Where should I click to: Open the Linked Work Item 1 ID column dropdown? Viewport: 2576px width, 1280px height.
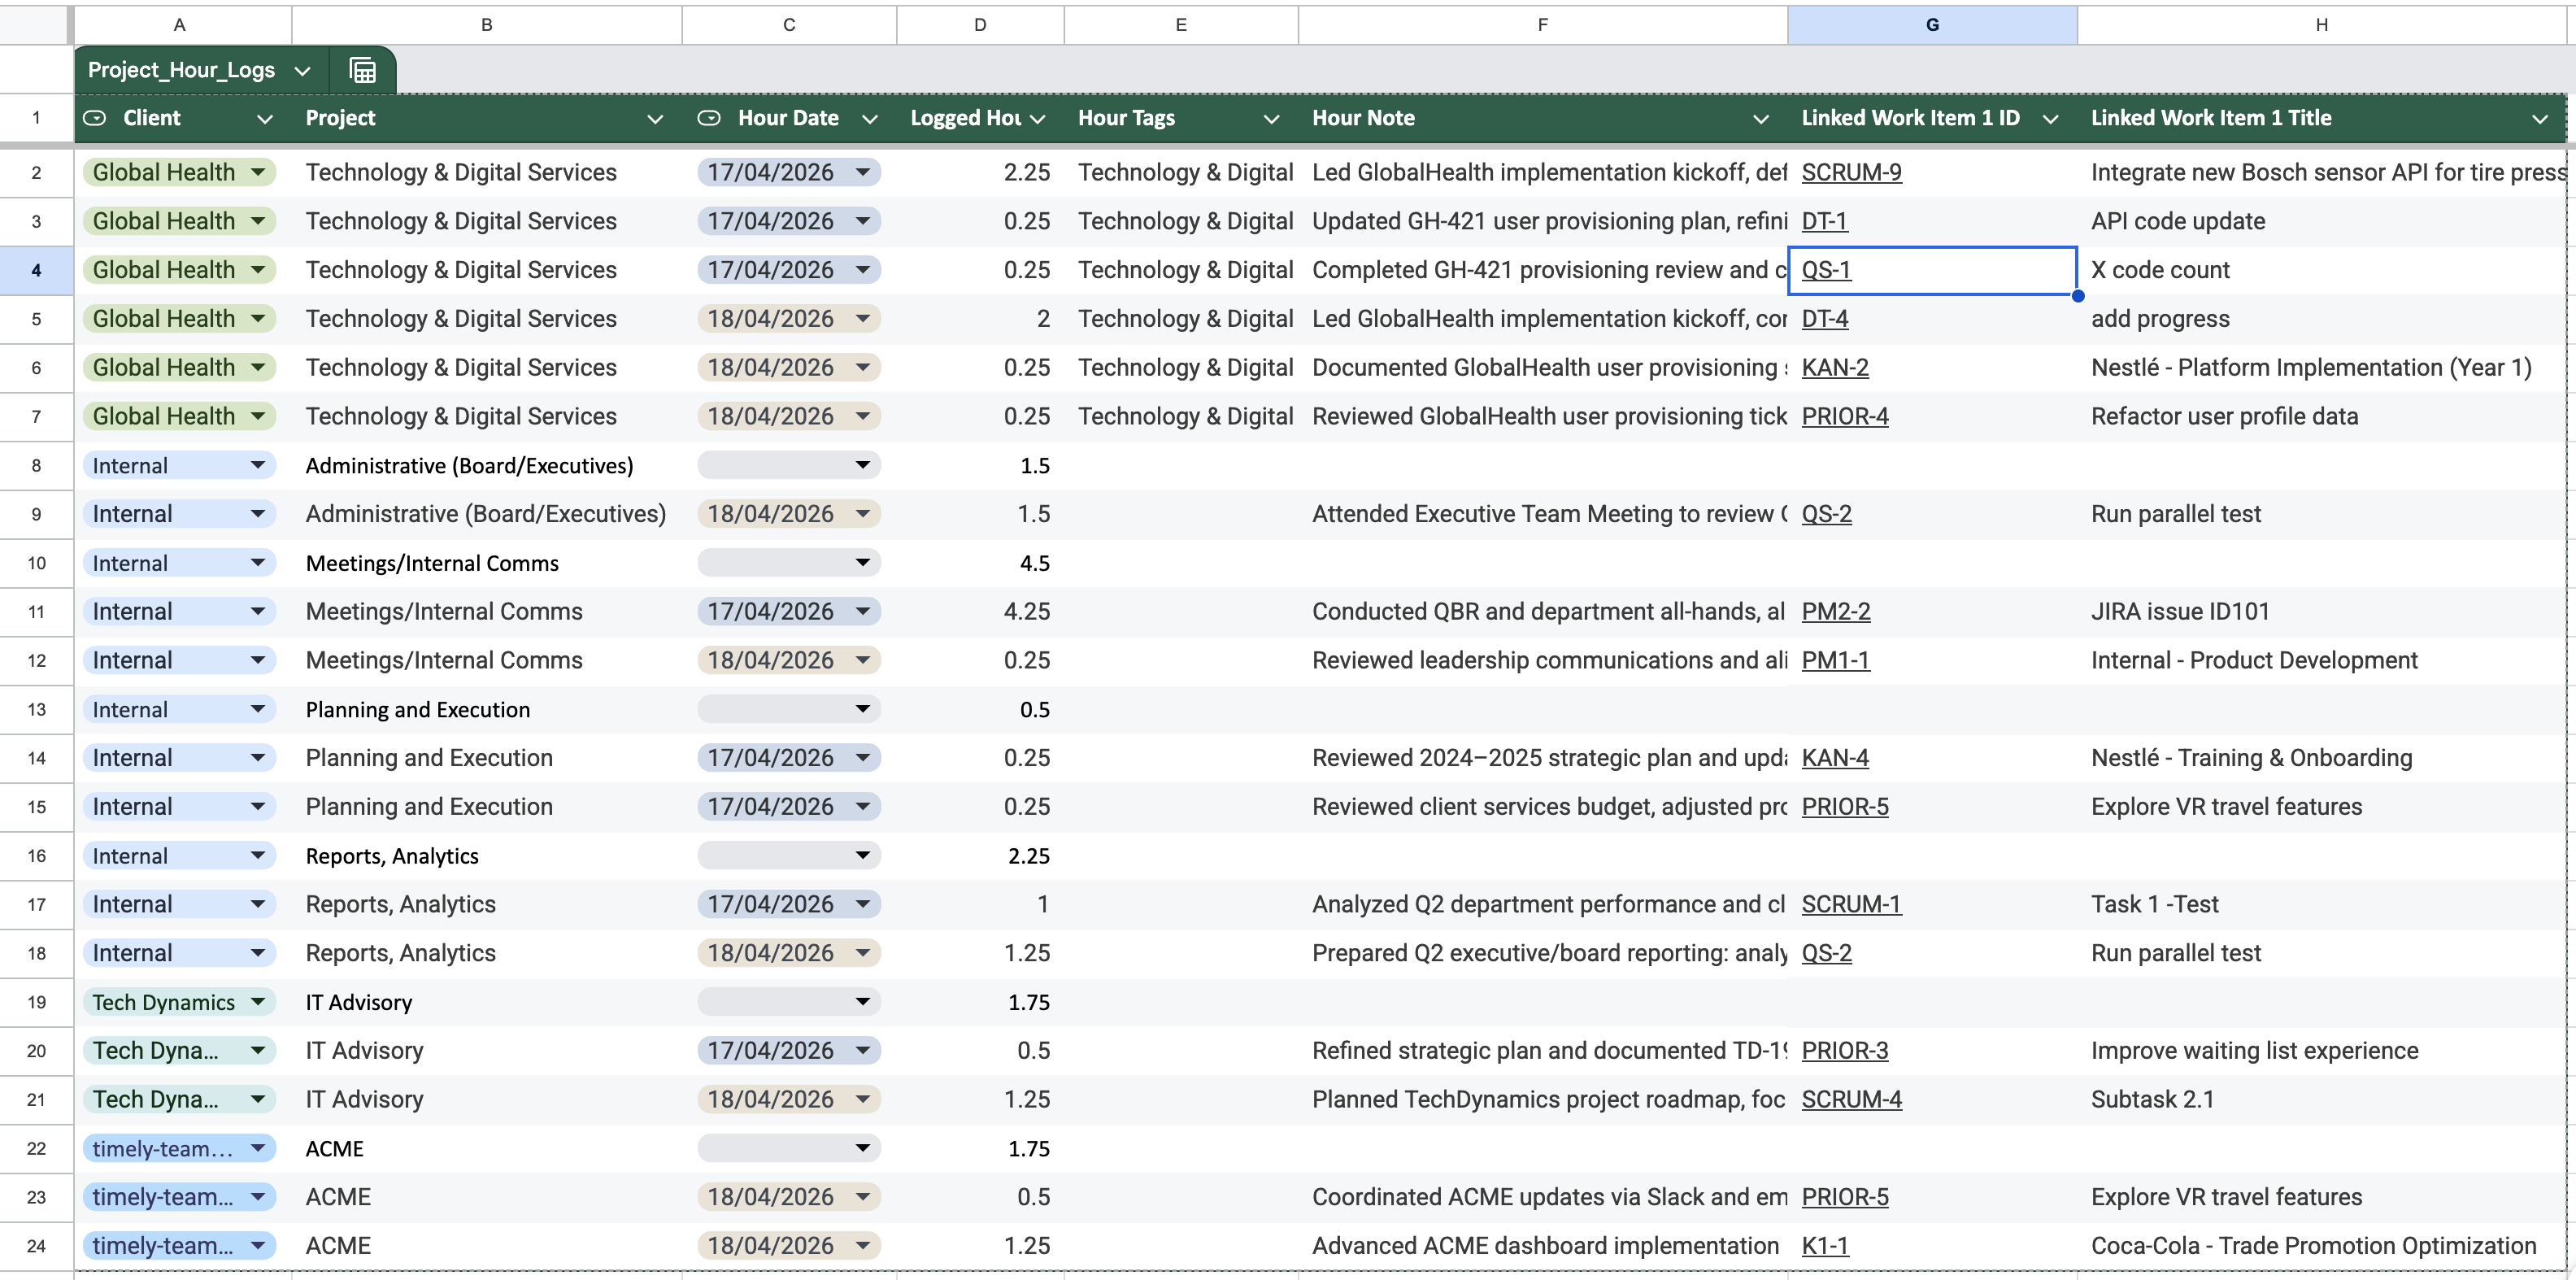pos(2052,118)
